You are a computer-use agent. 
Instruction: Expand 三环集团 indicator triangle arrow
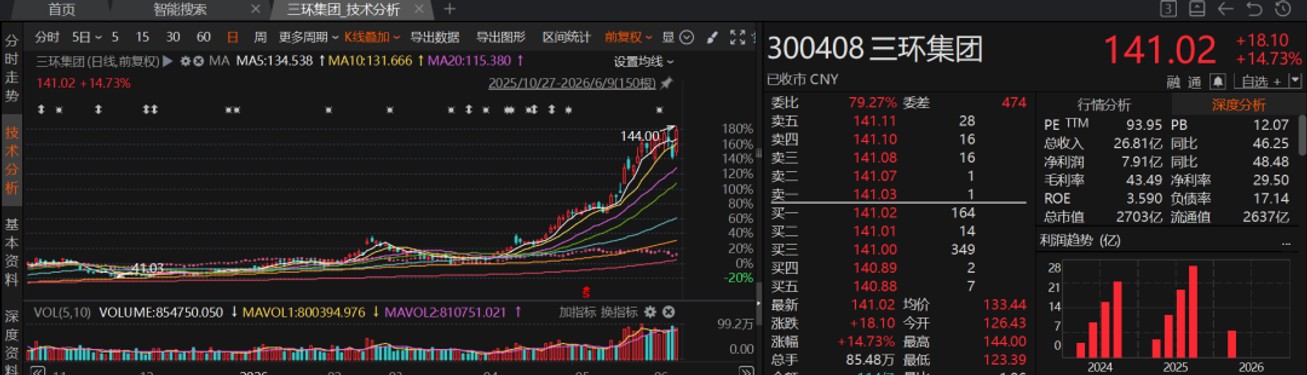(x=167, y=61)
